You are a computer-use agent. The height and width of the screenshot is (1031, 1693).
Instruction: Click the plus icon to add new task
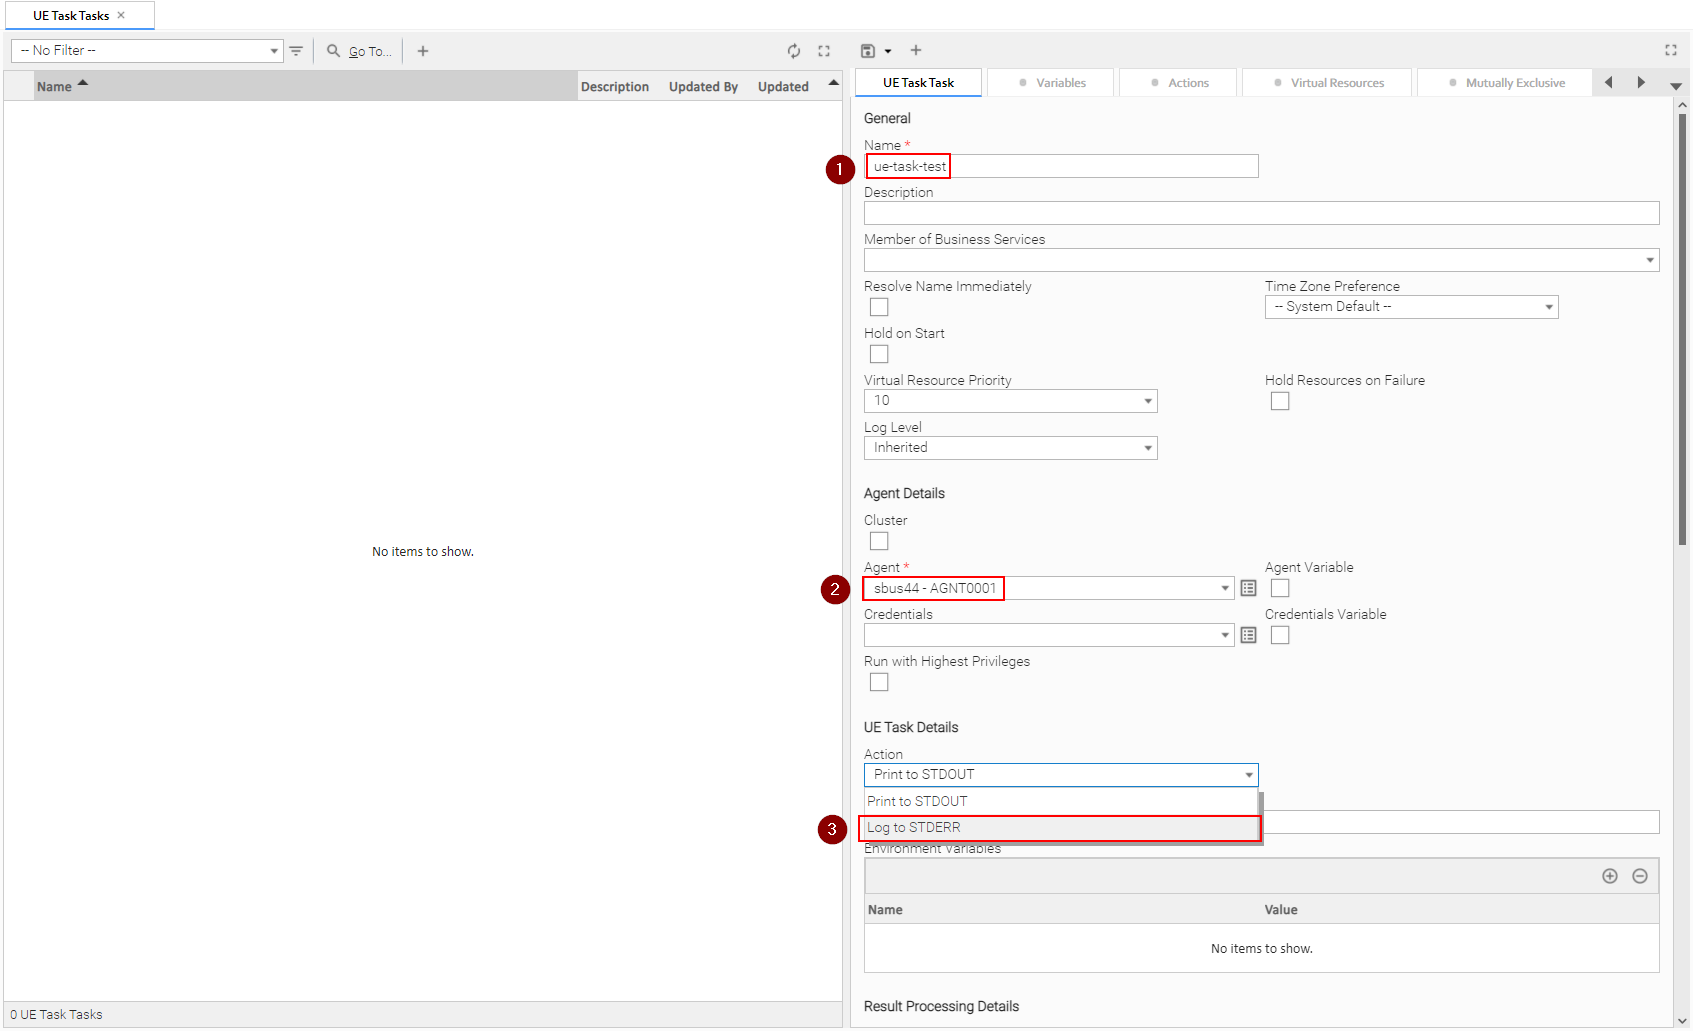pyautogui.click(x=423, y=51)
